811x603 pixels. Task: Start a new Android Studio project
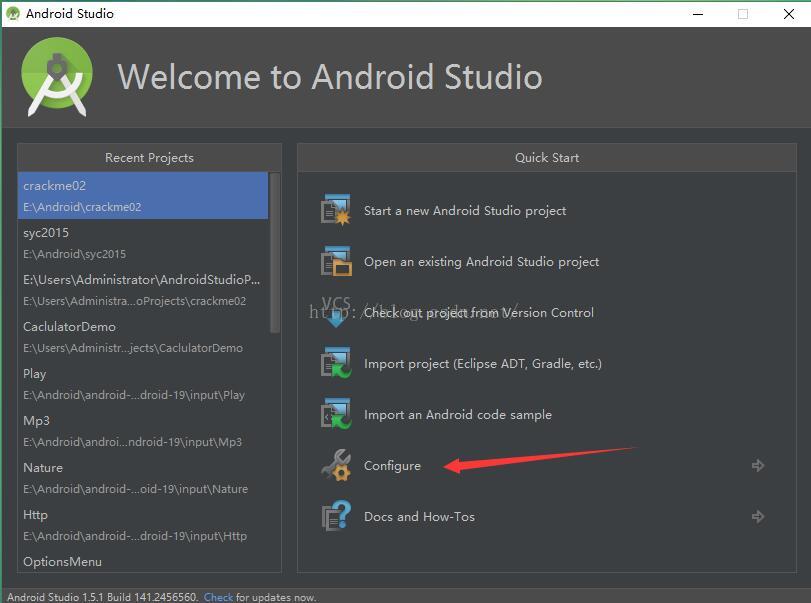tap(464, 210)
